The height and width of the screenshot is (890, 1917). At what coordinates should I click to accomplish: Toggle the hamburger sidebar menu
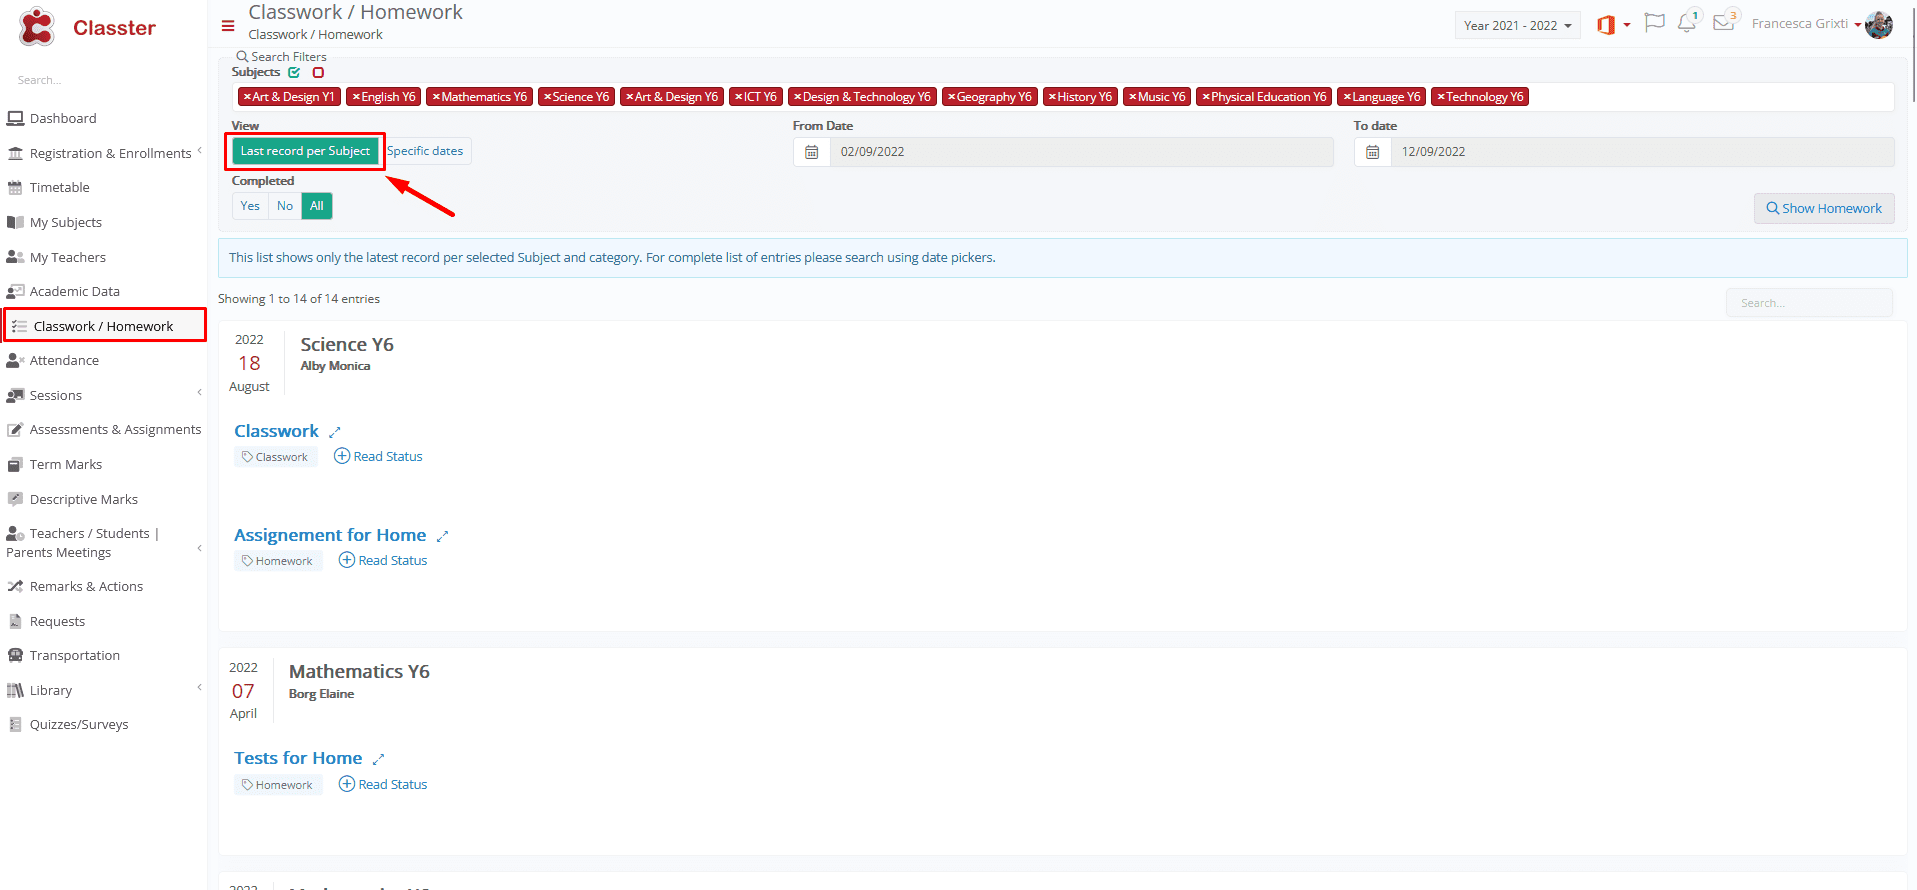pyautogui.click(x=228, y=26)
